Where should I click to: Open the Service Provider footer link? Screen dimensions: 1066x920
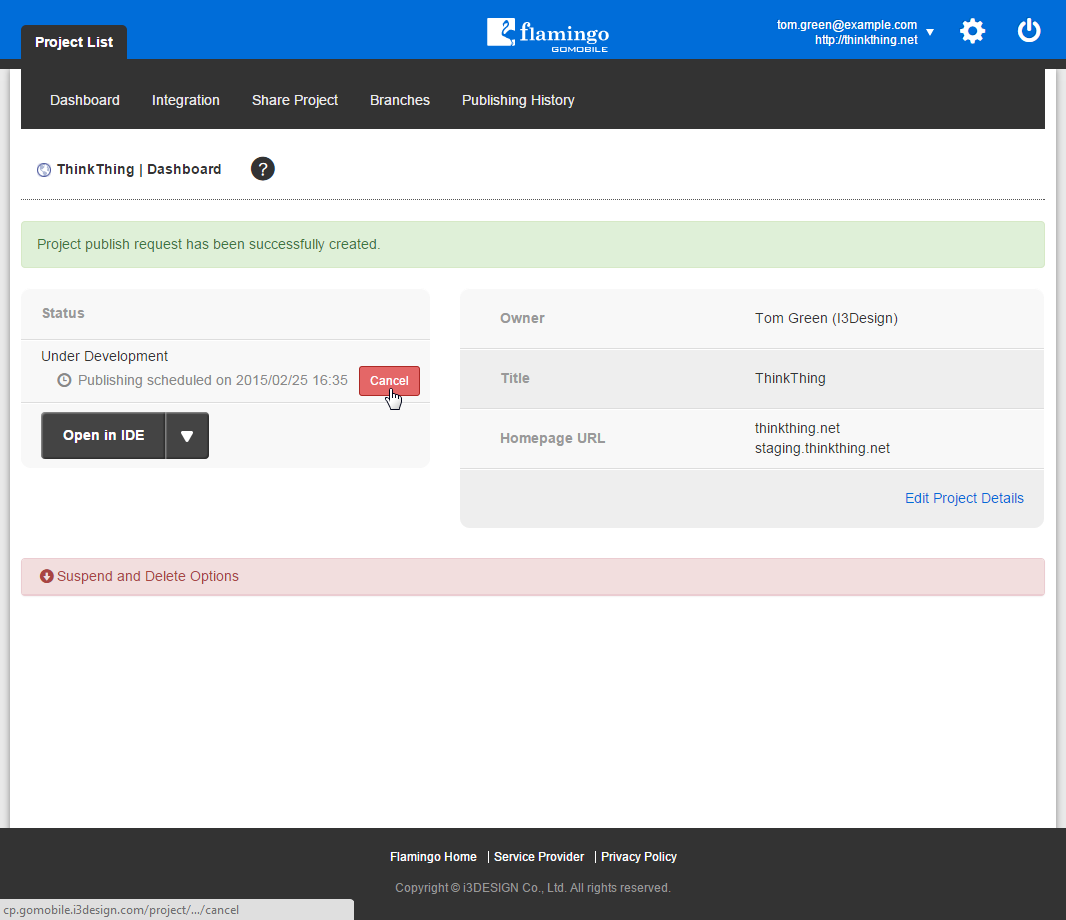pos(538,857)
